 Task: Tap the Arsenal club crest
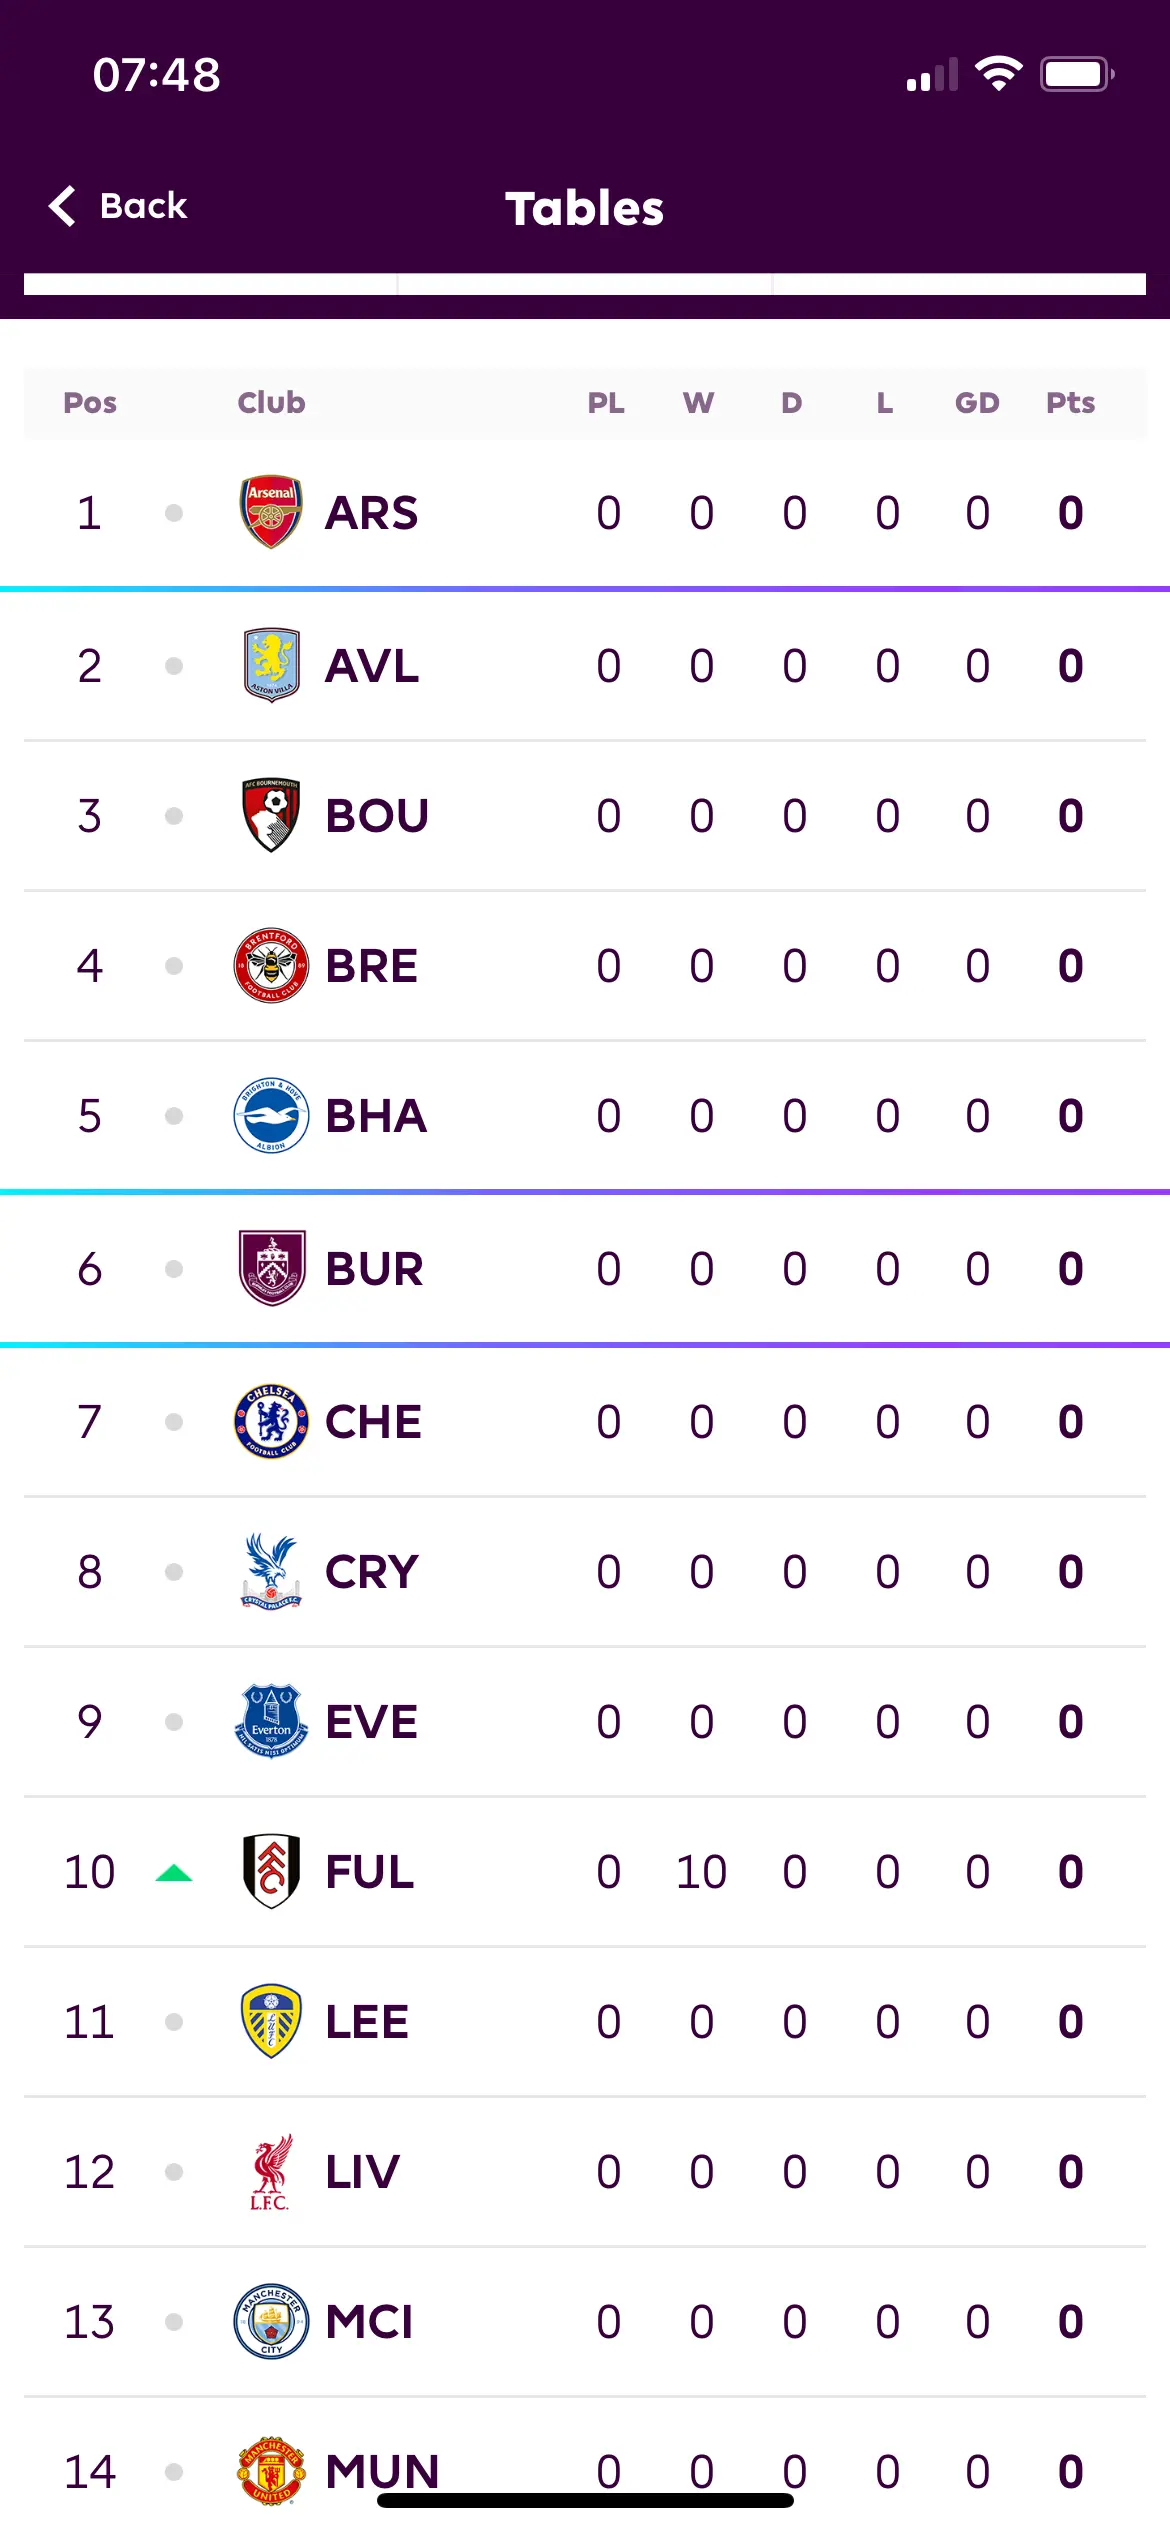pyautogui.click(x=271, y=512)
